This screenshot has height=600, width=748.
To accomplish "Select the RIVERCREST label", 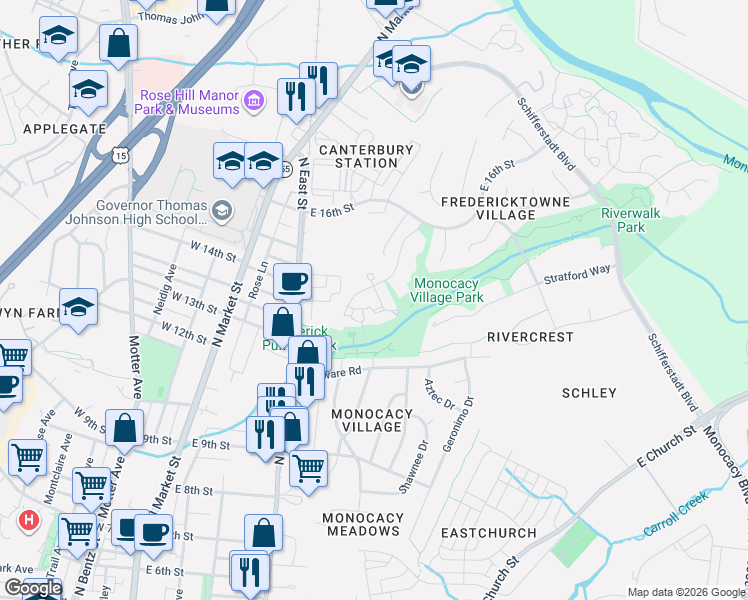I will (530, 337).
